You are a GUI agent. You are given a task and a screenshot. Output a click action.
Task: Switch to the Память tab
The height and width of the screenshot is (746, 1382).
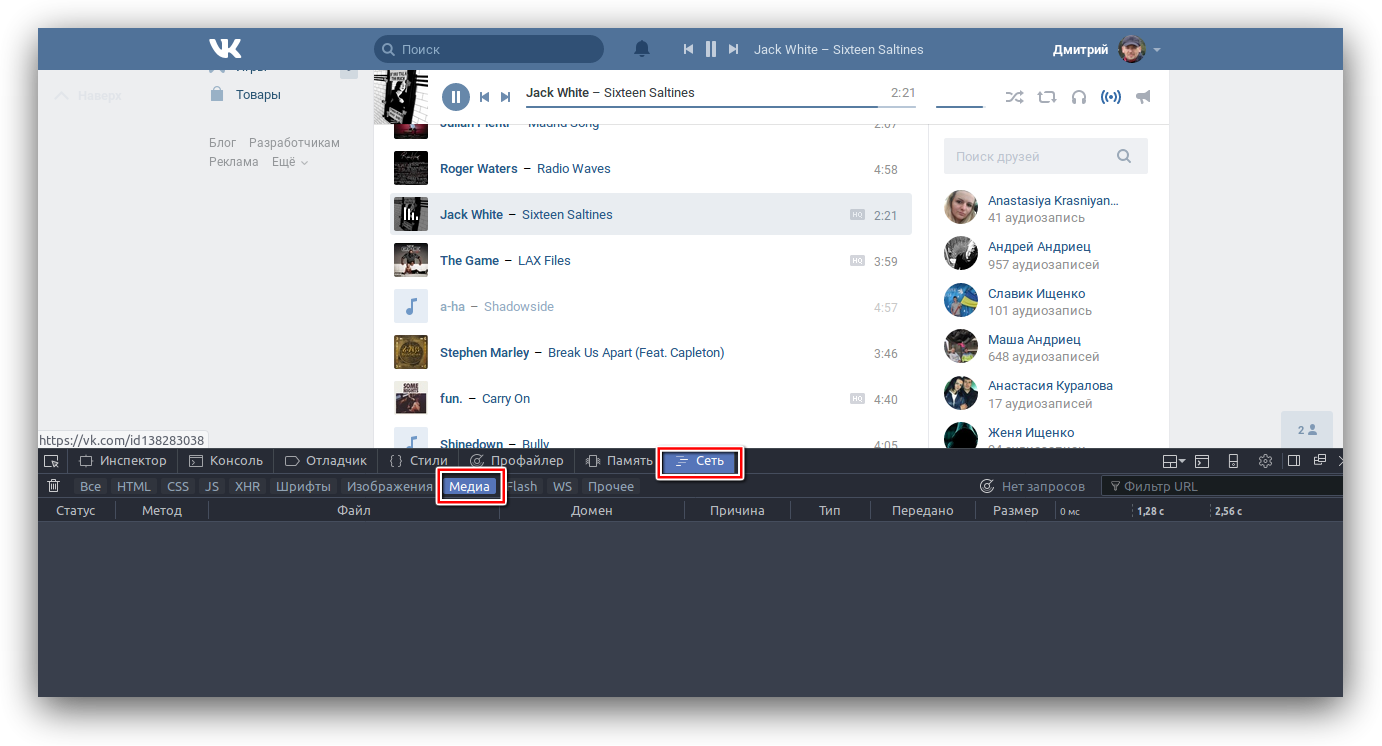click(x=618, y=461)
